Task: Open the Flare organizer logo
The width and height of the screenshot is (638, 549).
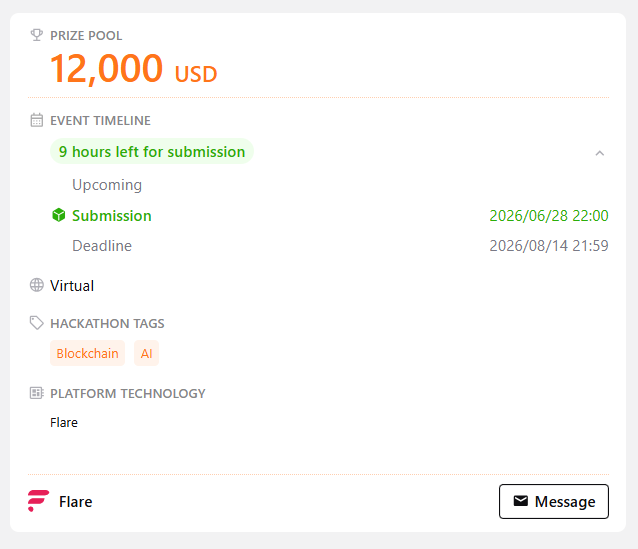Action: (x=39, y=501)
